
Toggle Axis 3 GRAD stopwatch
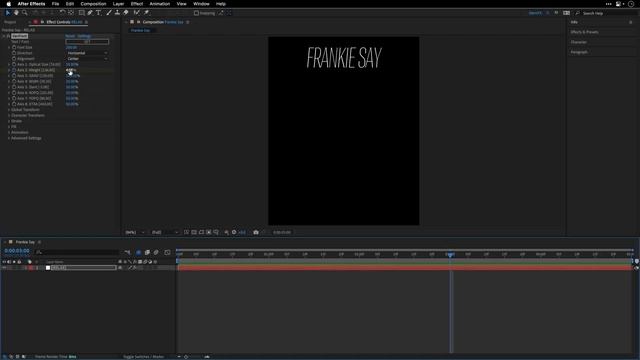click(x=14, y=76)
